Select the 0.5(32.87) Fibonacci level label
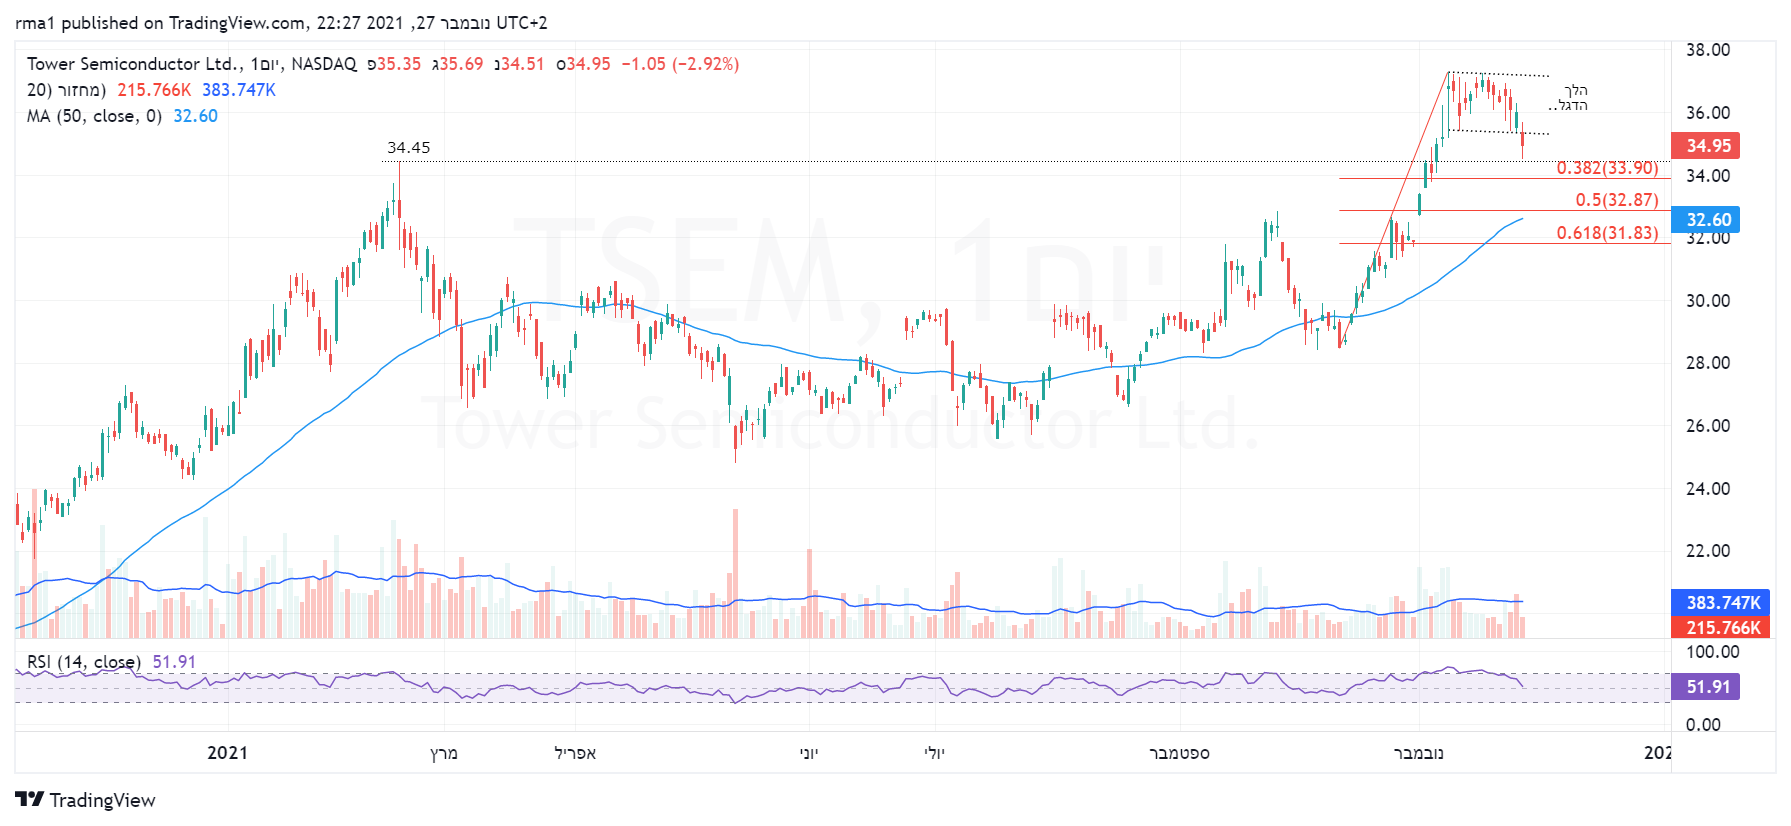Image resolution: width=1791 pixels, height=826 pixels. click(1617, 200)
